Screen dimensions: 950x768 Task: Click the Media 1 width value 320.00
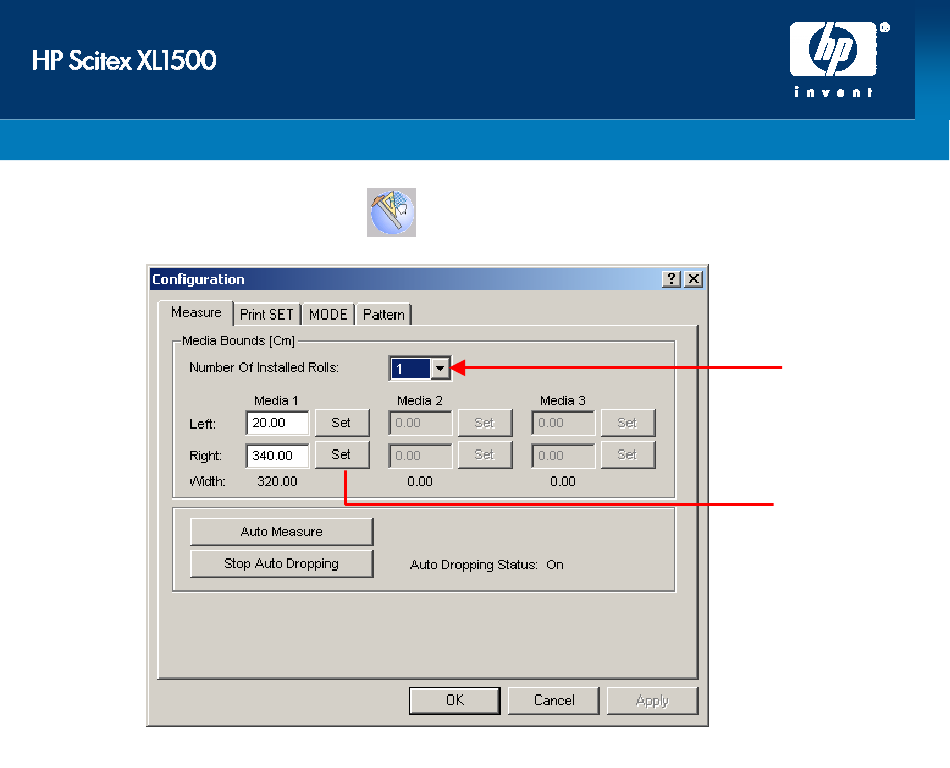pyautogui.click(x=277, y=482)
